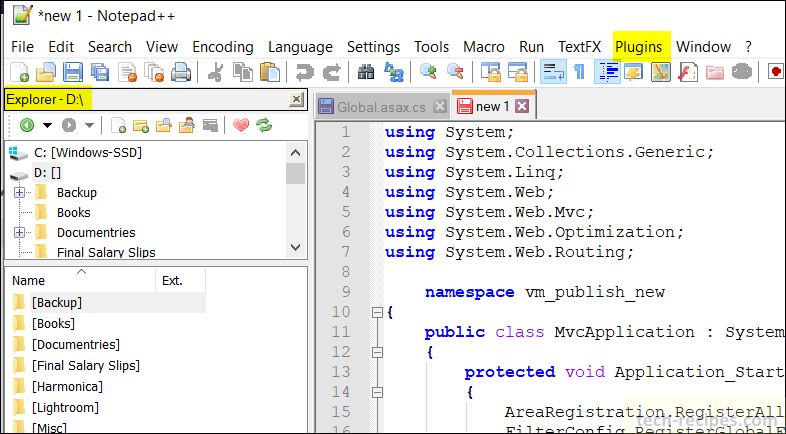Zoom out with the magnifier minus icon

click(455, 72)
